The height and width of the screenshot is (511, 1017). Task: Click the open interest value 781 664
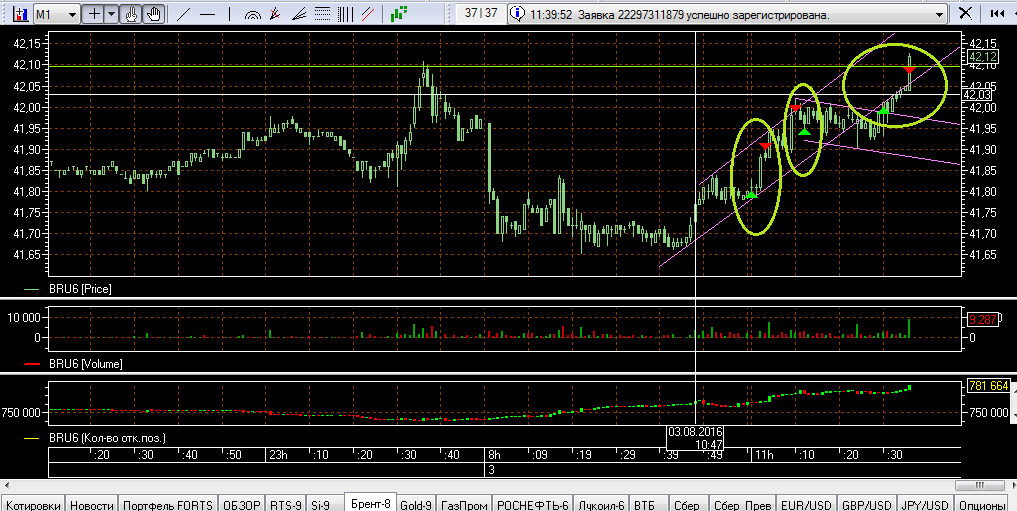988,386
